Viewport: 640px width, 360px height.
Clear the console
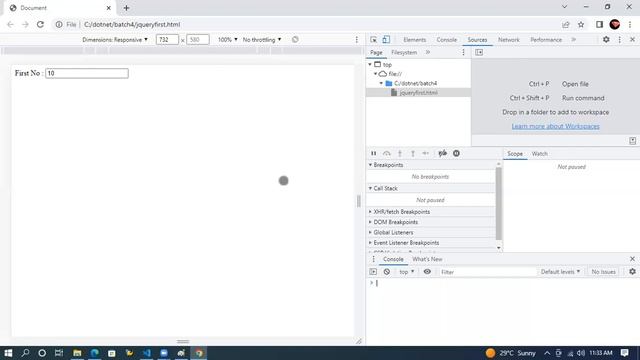(387, 272)
